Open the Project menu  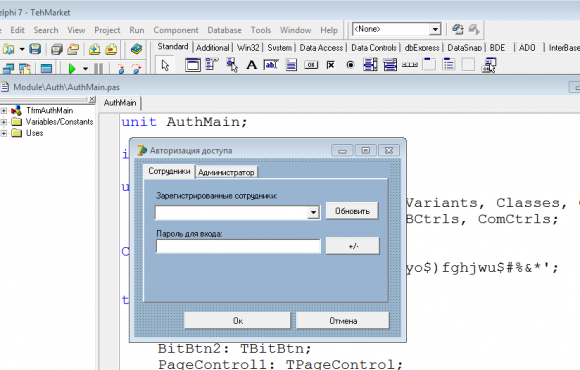tap(107, 30)
